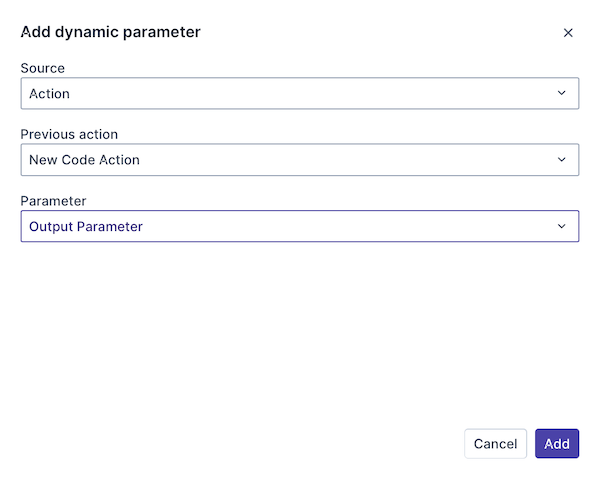The height and width of the screenshot is (478, 600).
Task: Click the Previous action chevron arrow
Action: (561, 160)
